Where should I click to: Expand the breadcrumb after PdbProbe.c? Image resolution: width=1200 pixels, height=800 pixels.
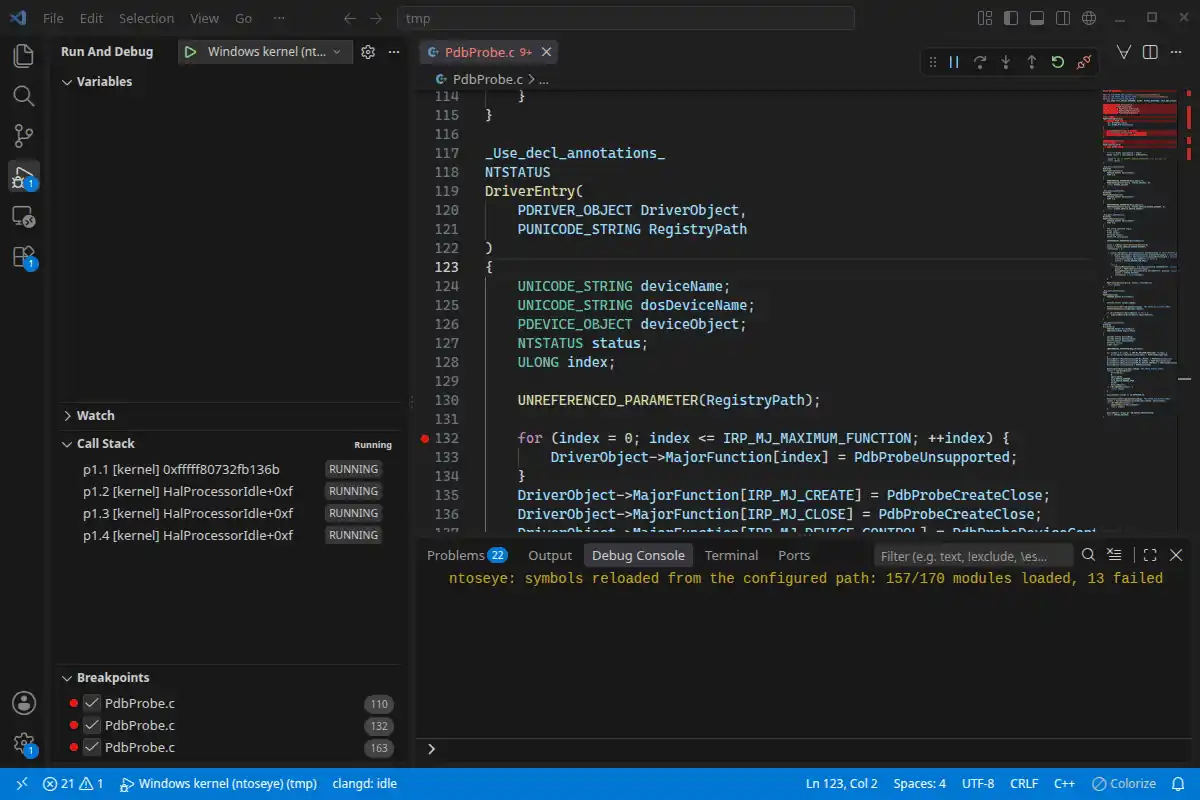coord(543,79)
